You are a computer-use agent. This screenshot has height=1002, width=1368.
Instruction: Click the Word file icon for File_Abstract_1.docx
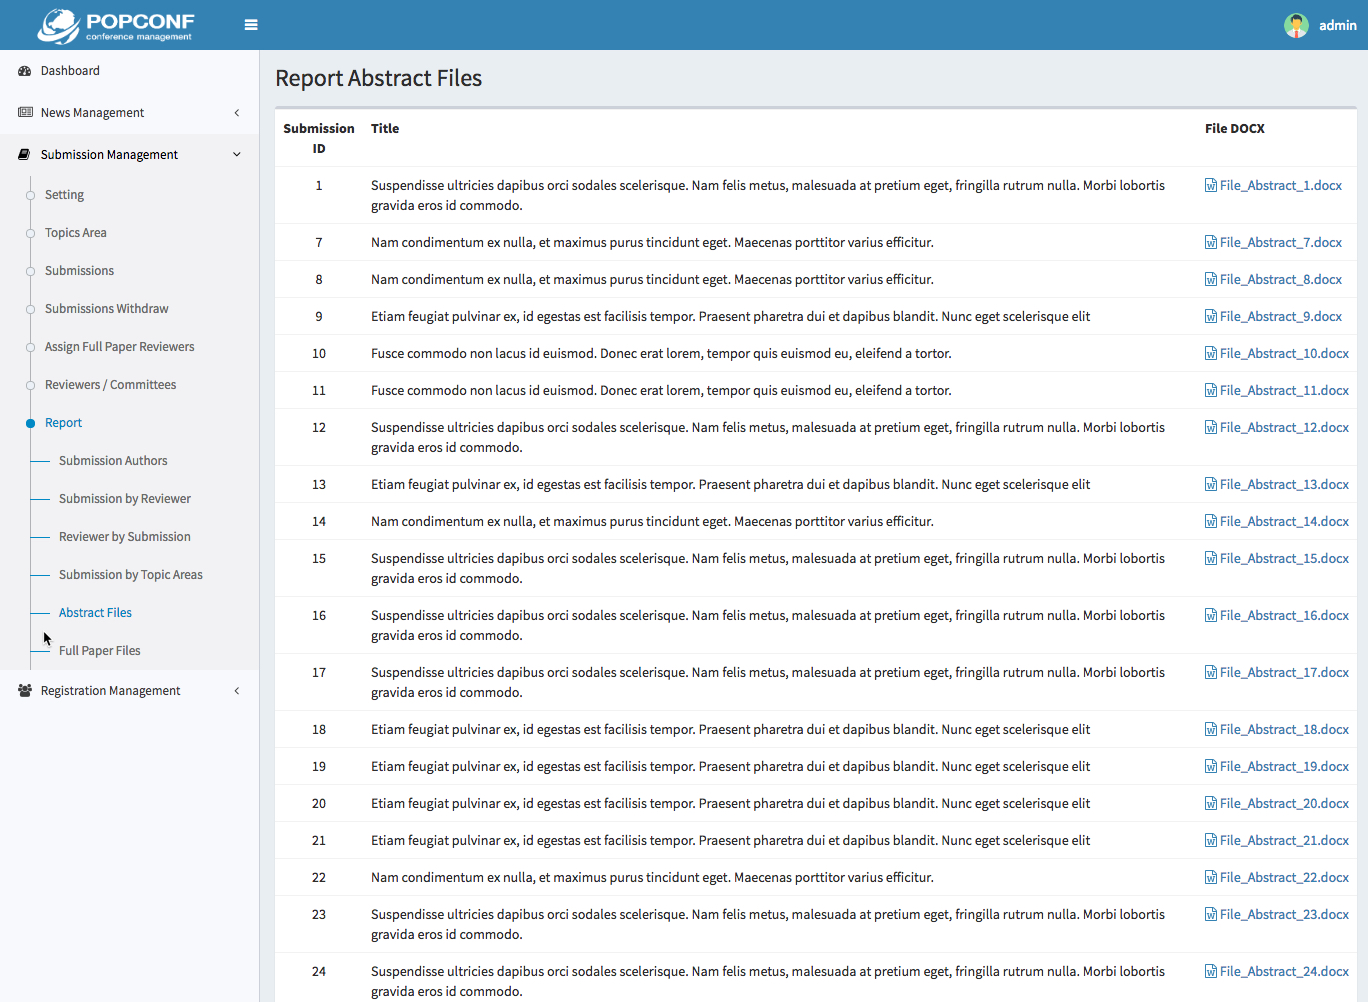1210,186
